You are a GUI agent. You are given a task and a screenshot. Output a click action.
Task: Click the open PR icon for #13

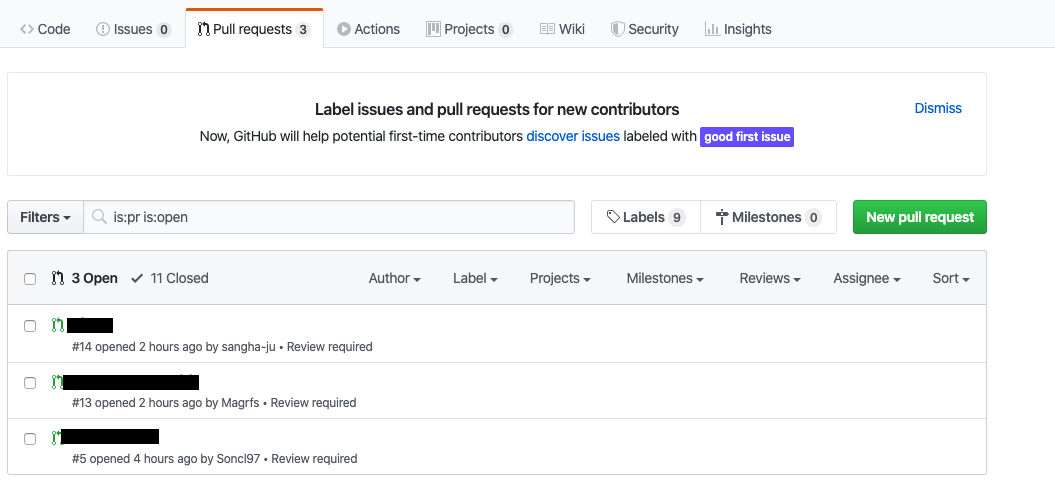57,382
